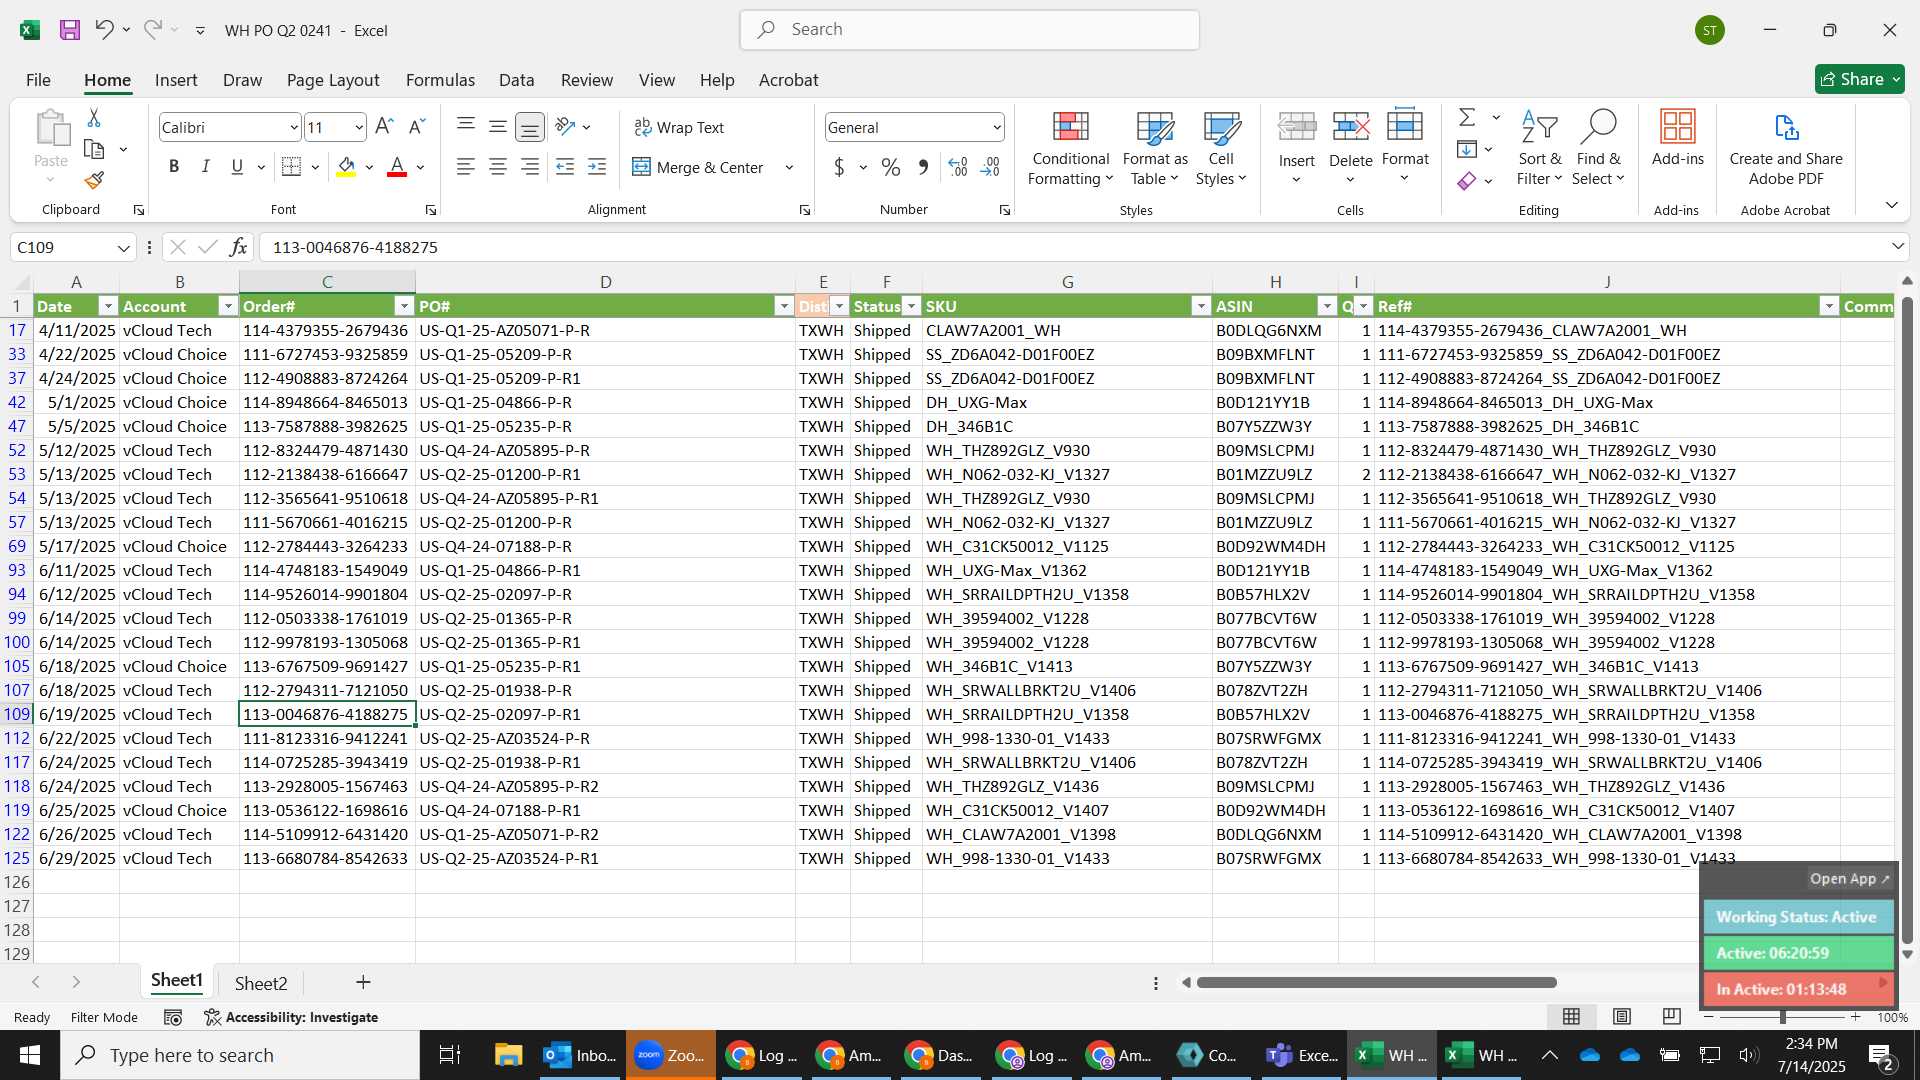Click the Borders icon
Screen dimensions: 1920x1080
tap(291, 167)
